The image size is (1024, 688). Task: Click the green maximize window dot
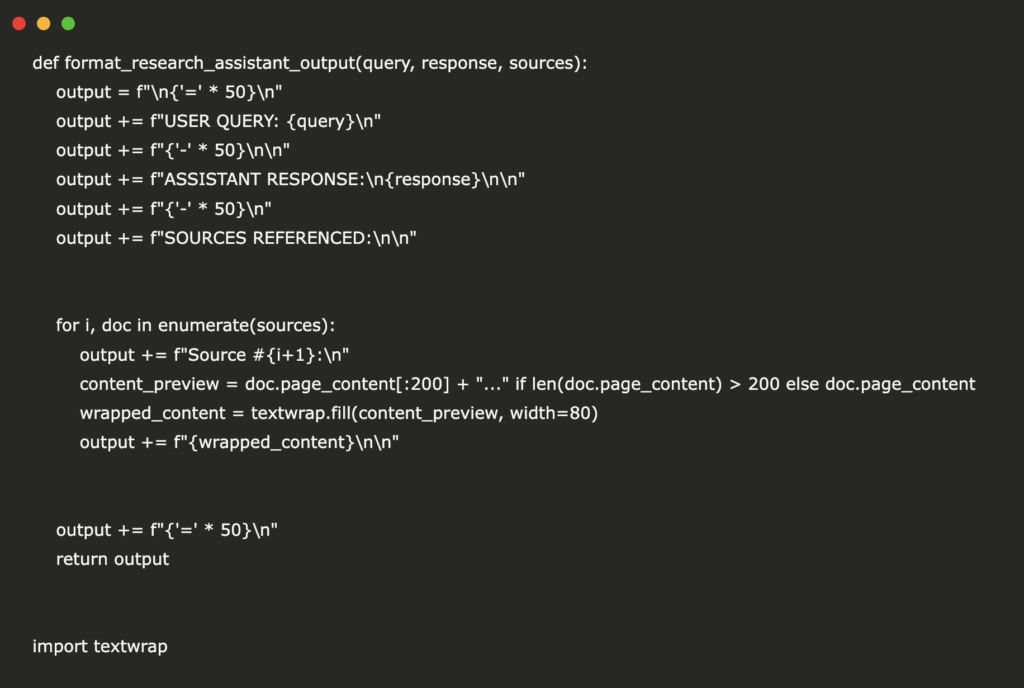(x=68, y=23)
